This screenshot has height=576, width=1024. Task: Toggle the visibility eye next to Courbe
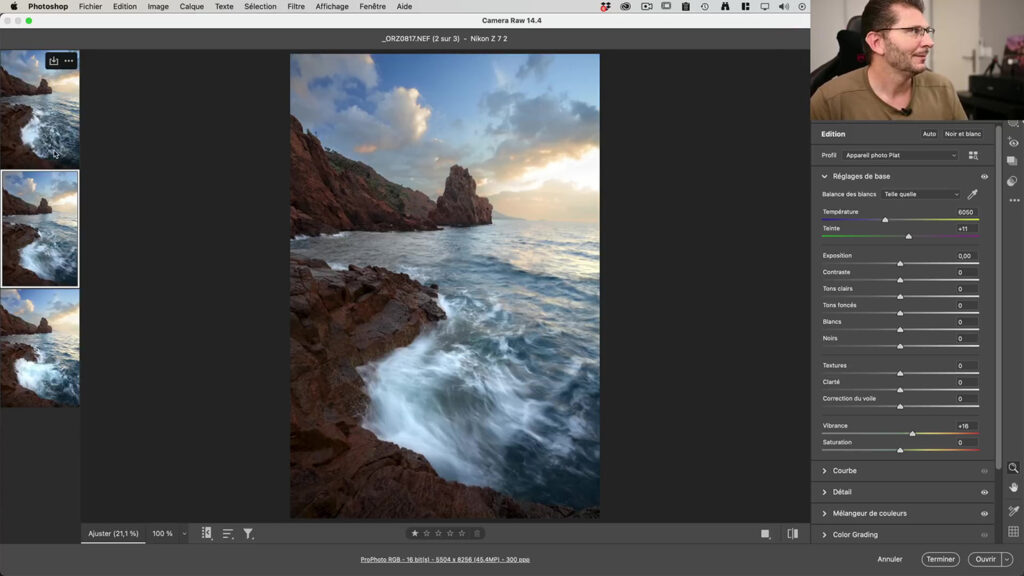click(984, 470)
